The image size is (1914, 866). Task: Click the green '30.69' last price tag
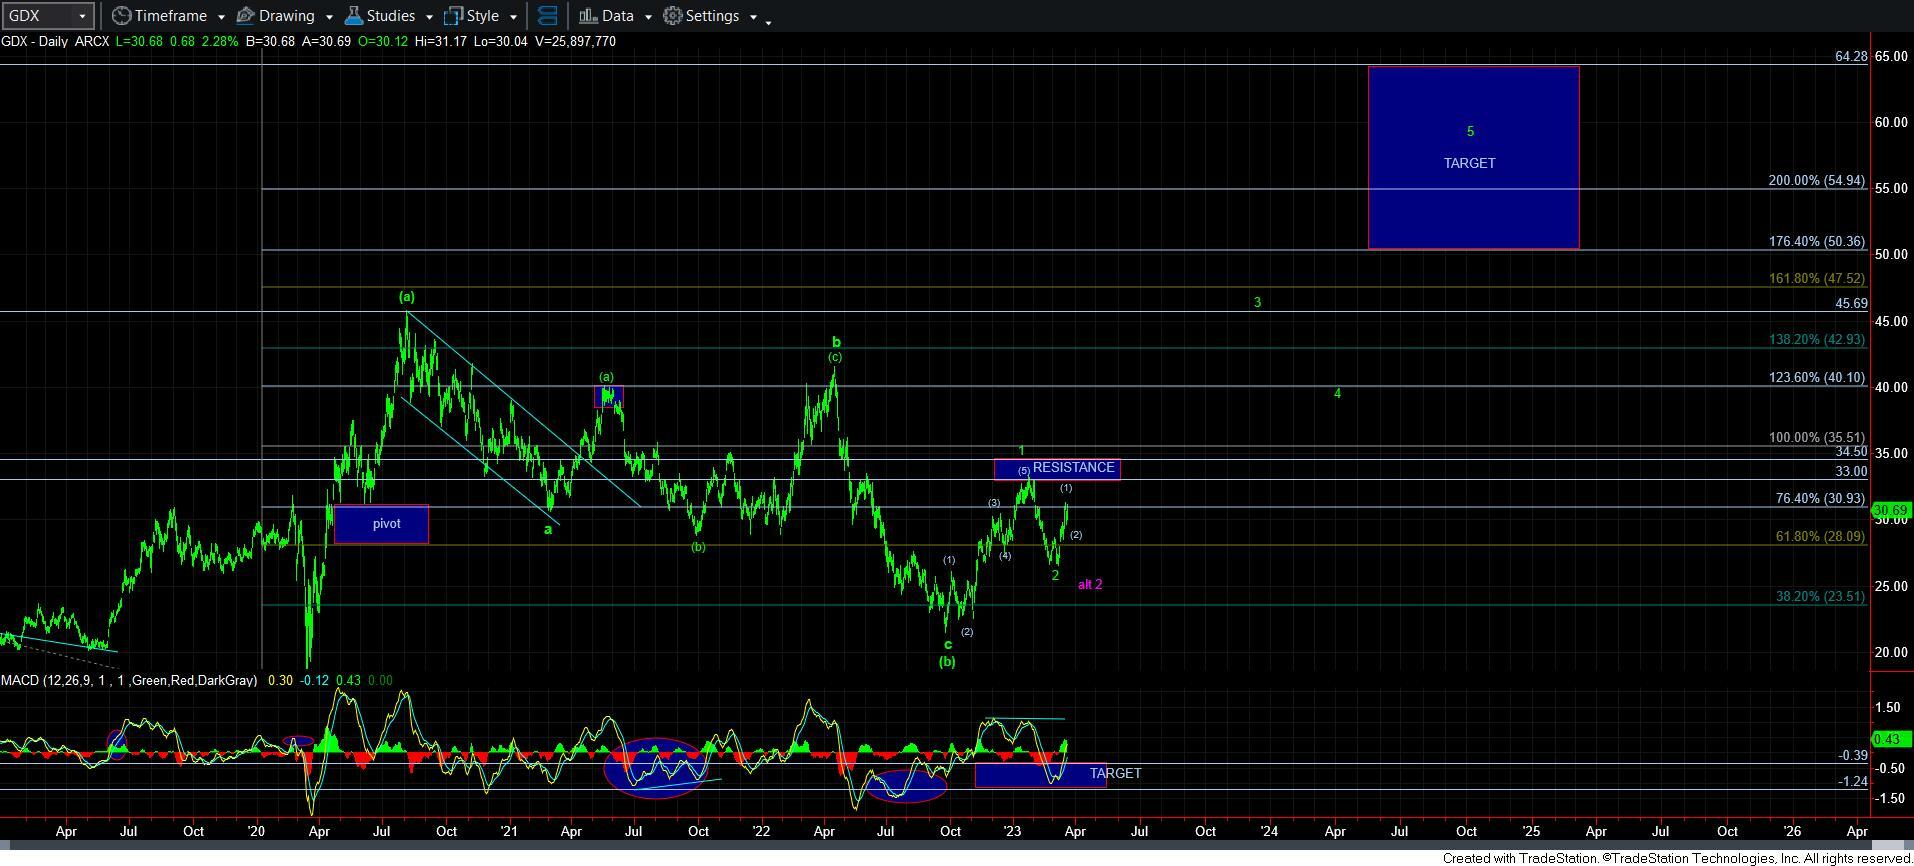click(1890, 511)
